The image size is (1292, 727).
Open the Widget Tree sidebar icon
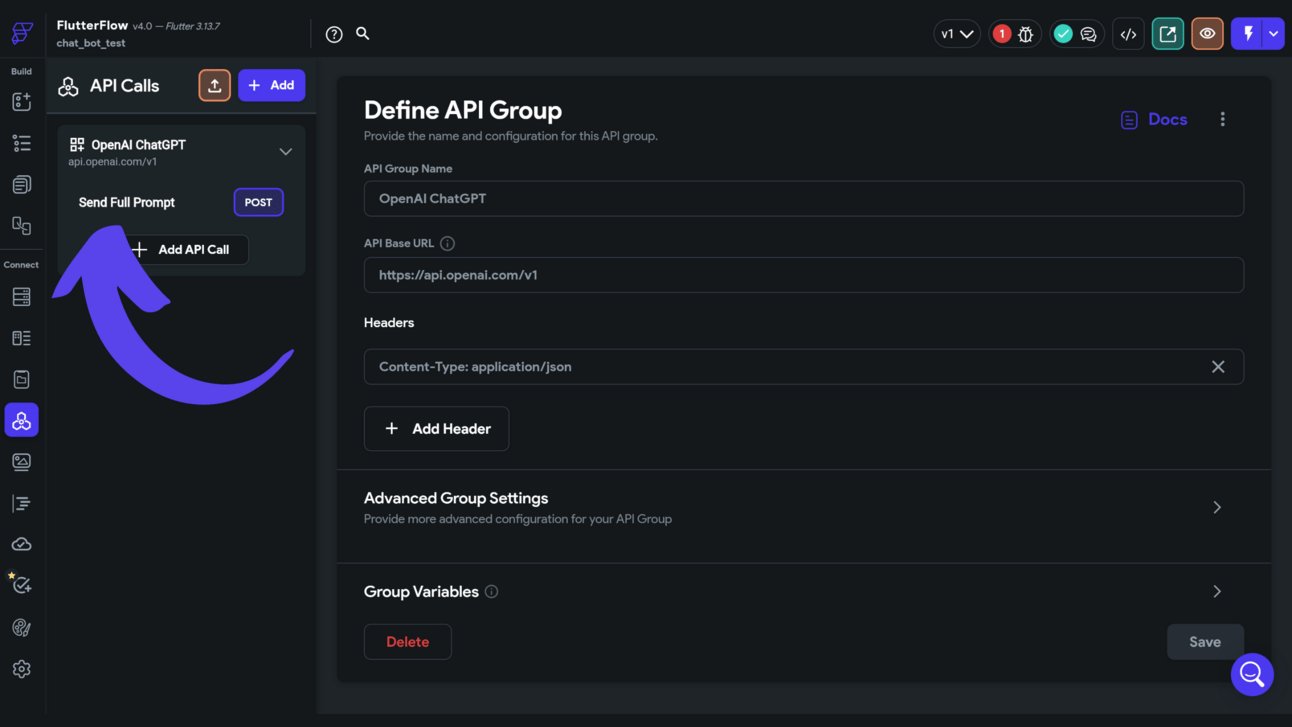point(21,143)
